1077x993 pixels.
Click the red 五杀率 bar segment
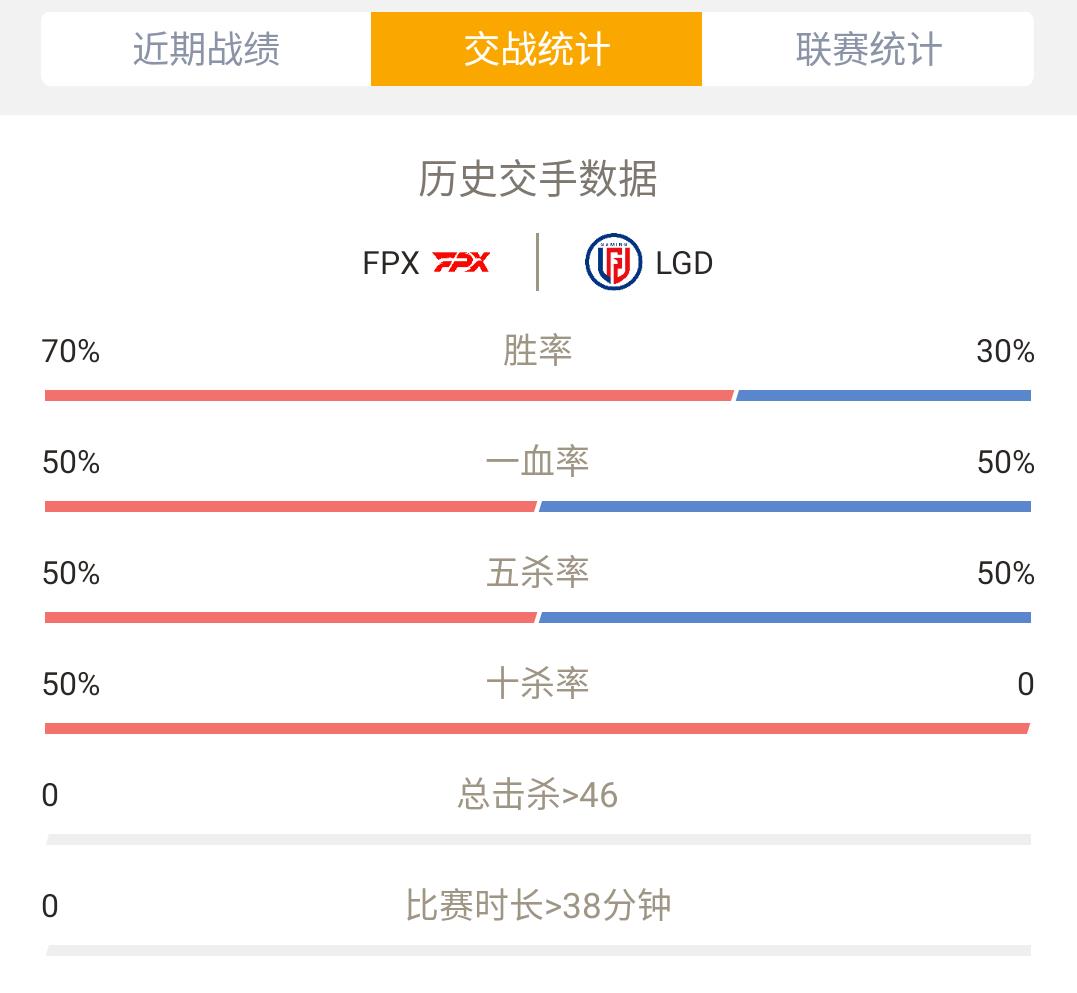click(x=291, y=618)
